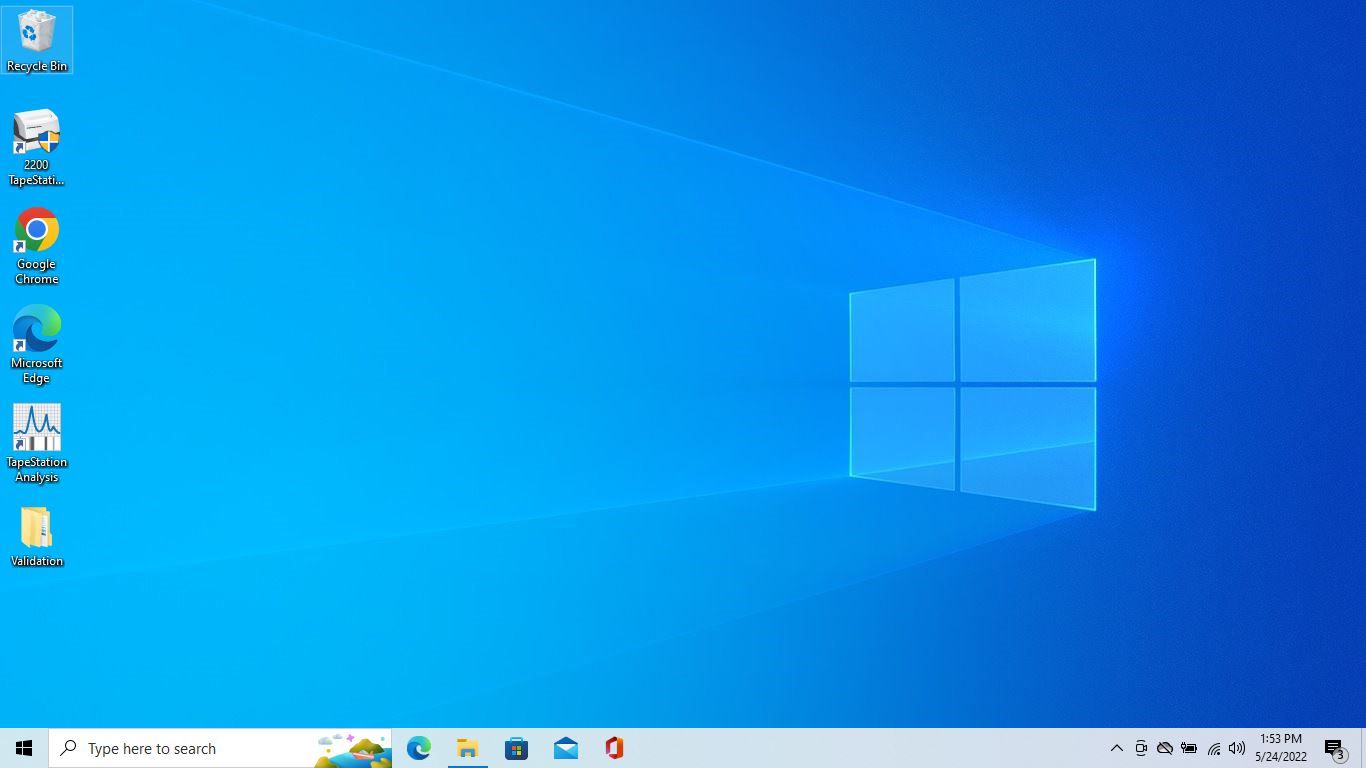Click the Meet Now tray icon
Viewport: 1366px width, 768px height.
point(1141,748)
